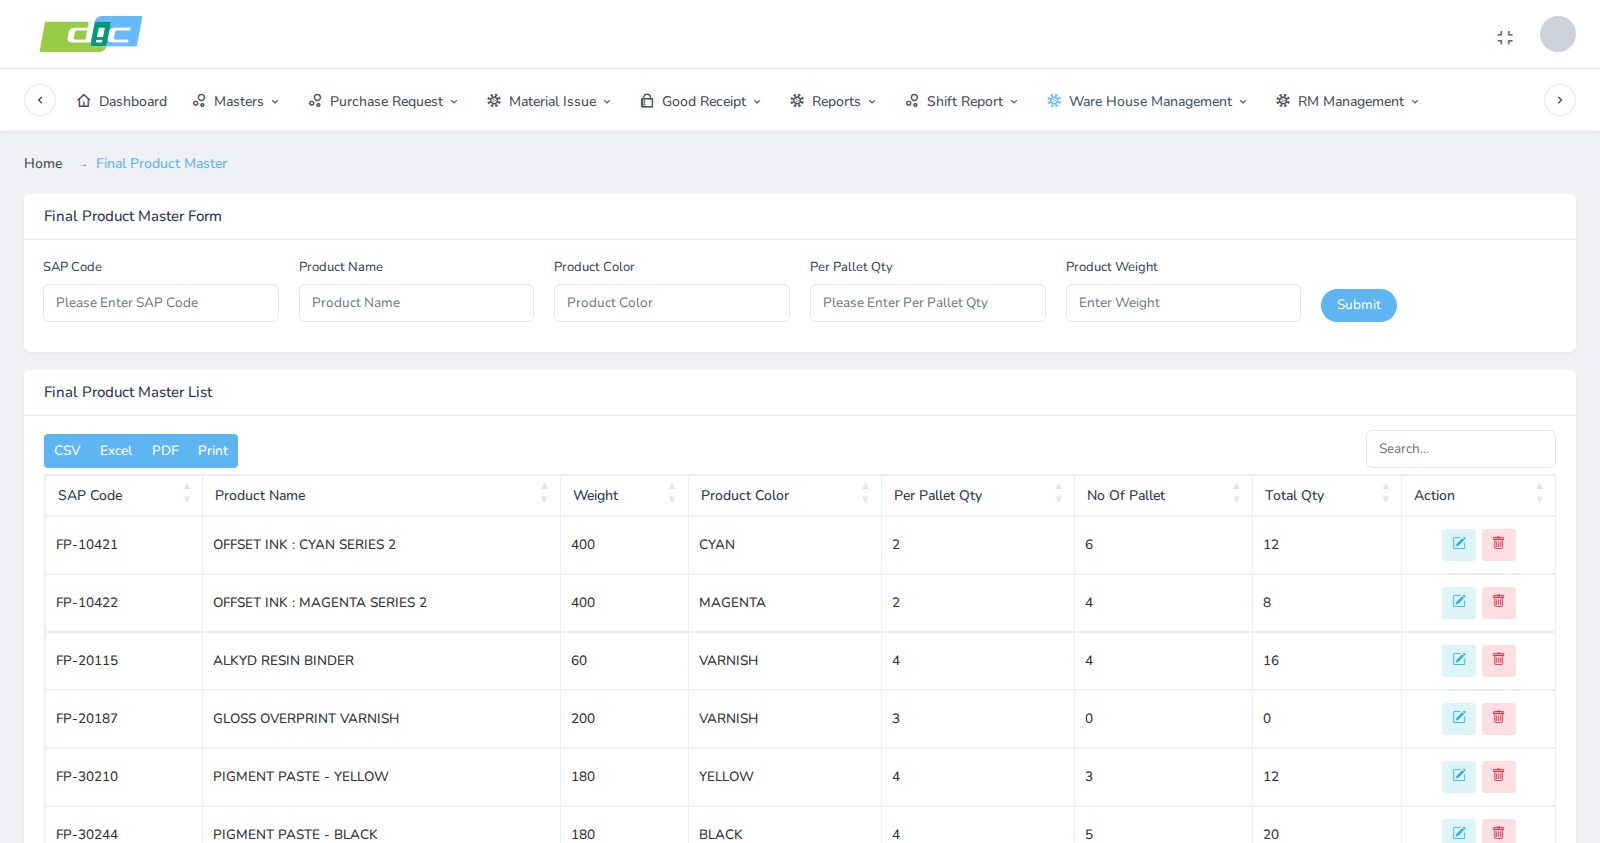The image size is (1600, 843).
Task: Delete the FP-10422 product row
Action: pos(1499,602)
